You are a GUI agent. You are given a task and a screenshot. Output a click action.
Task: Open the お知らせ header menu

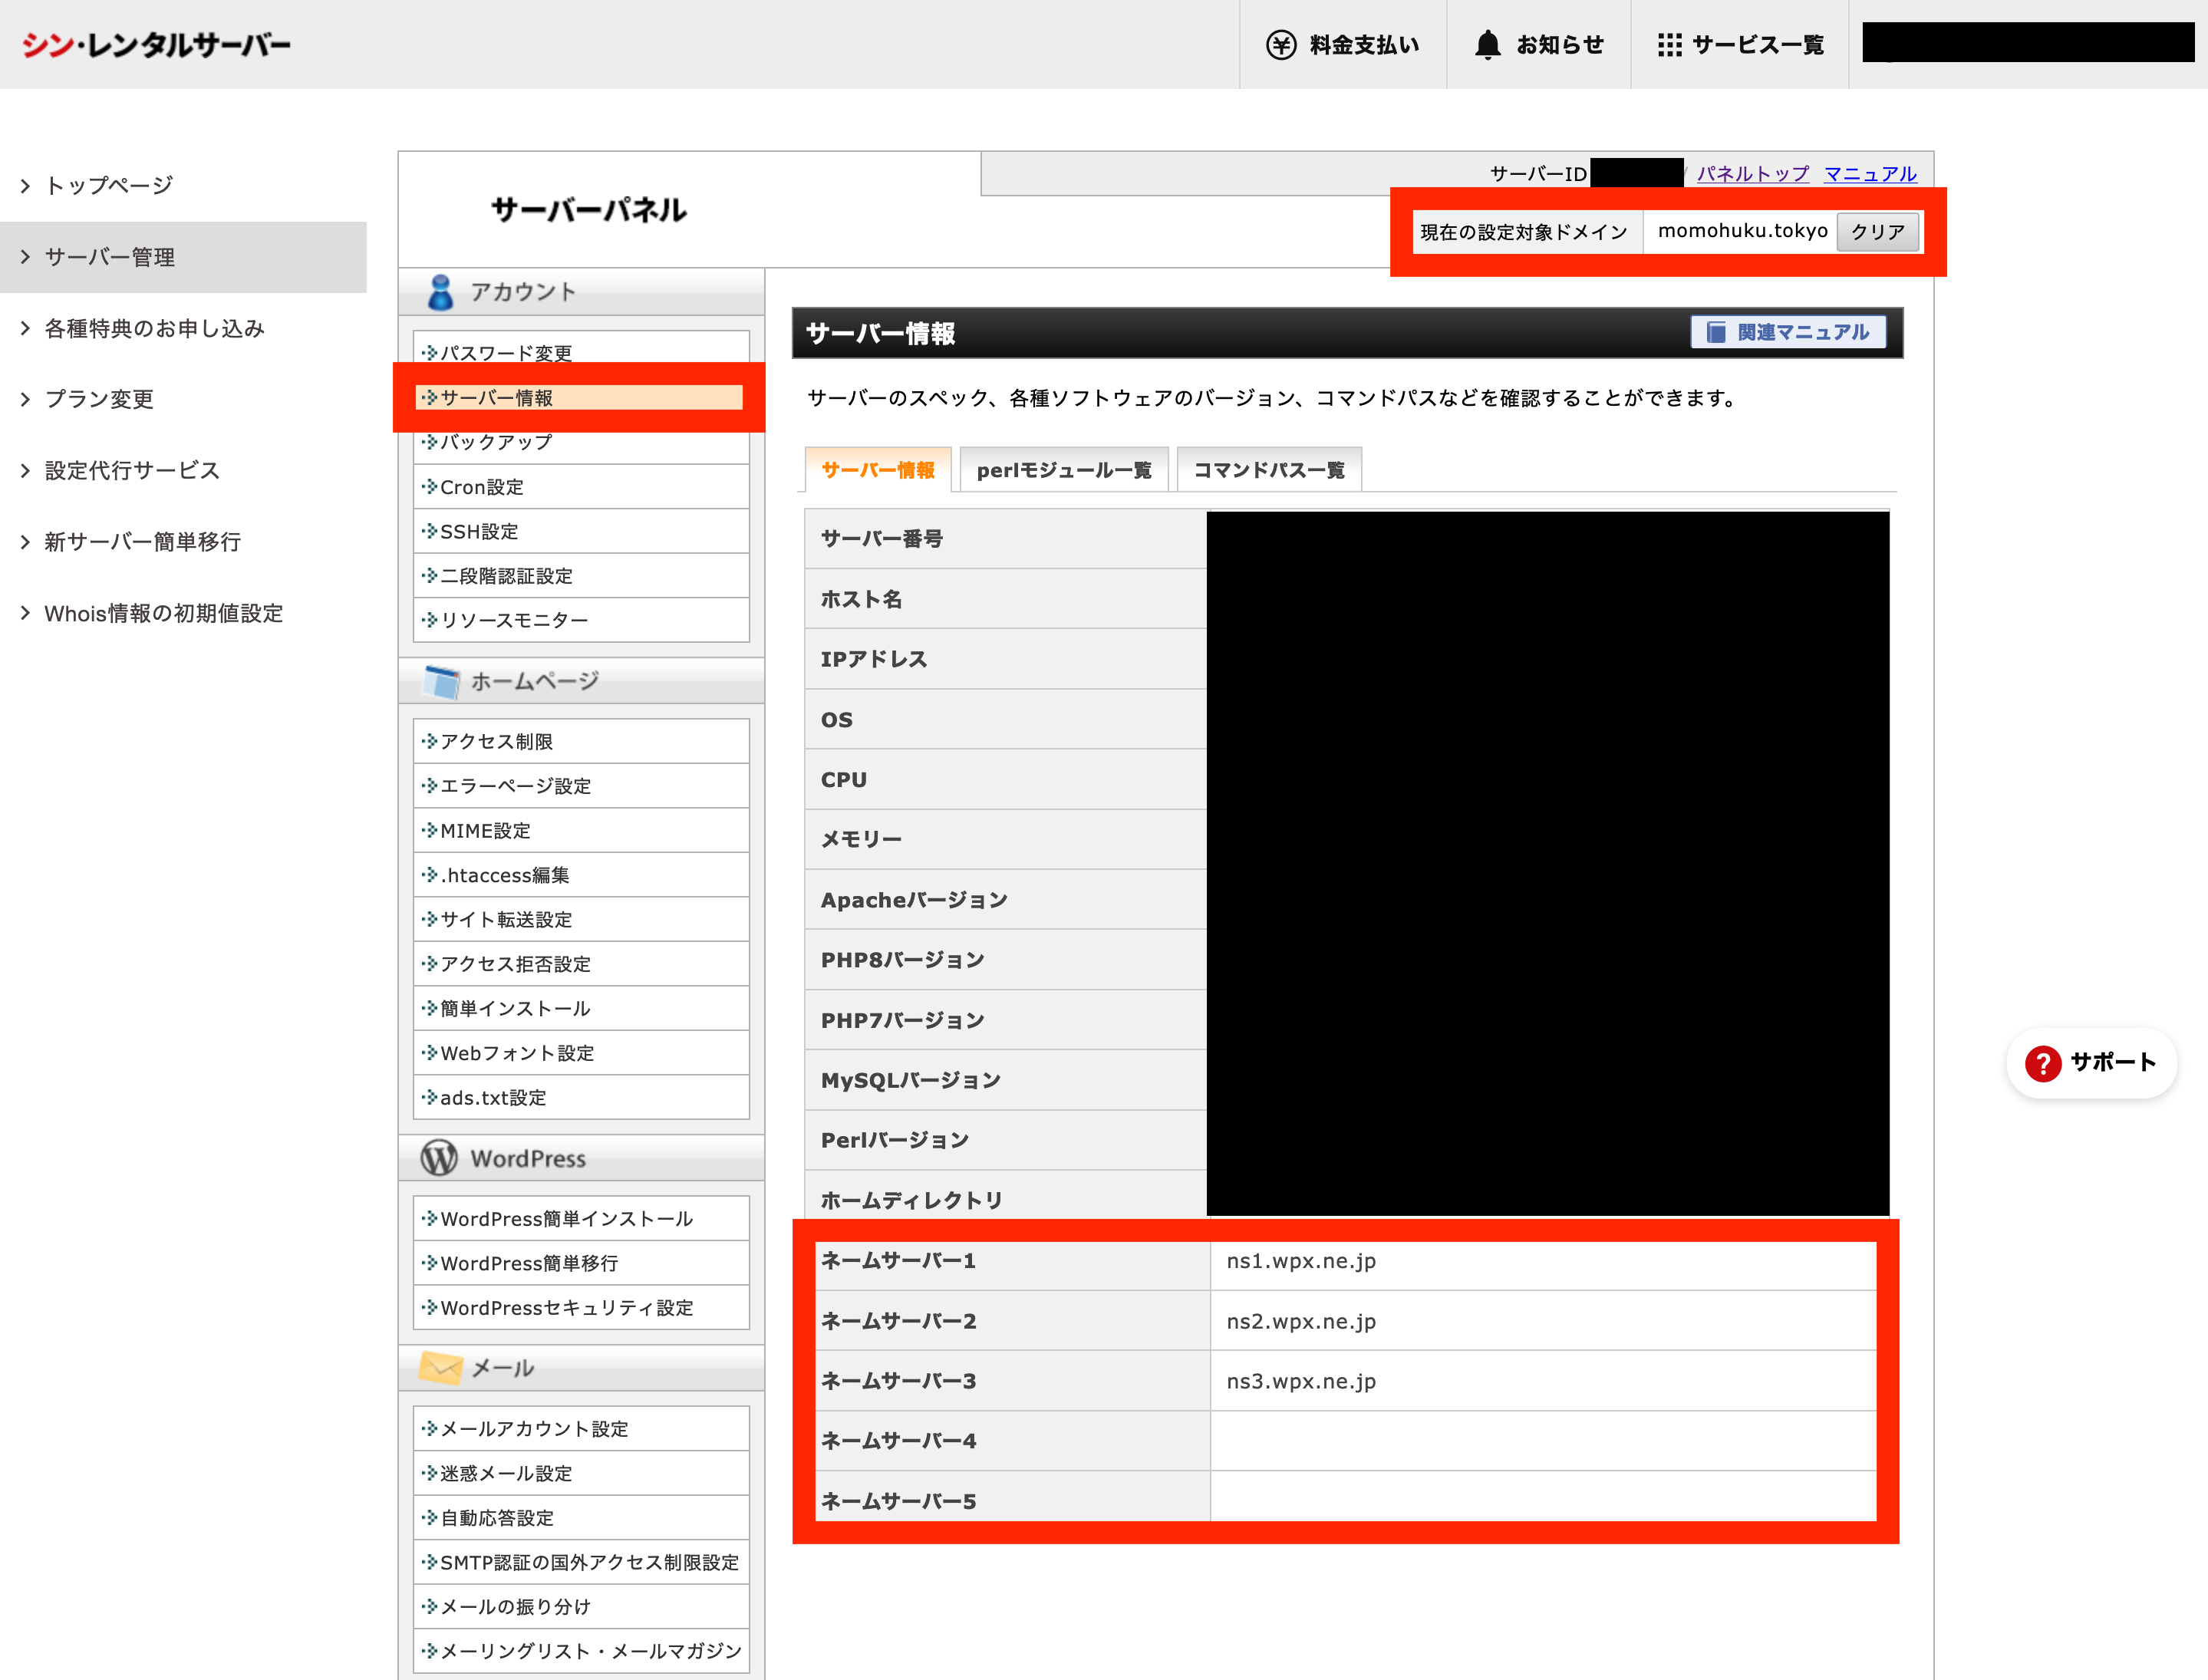1539,45
